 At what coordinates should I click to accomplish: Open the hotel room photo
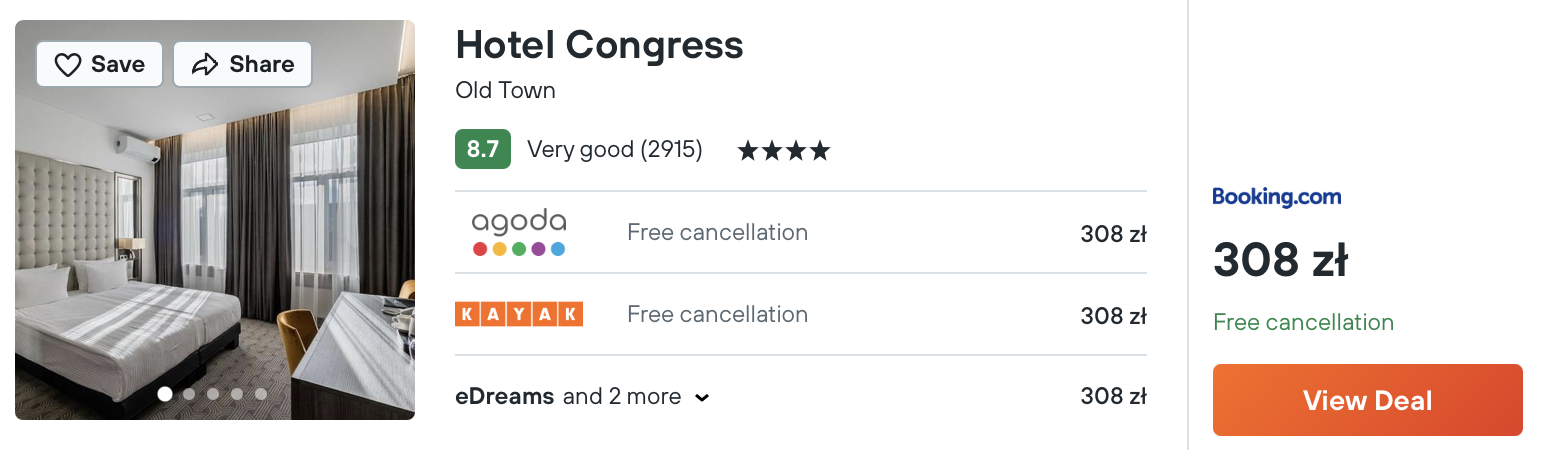pyautogui.click(x=215, y=220)
